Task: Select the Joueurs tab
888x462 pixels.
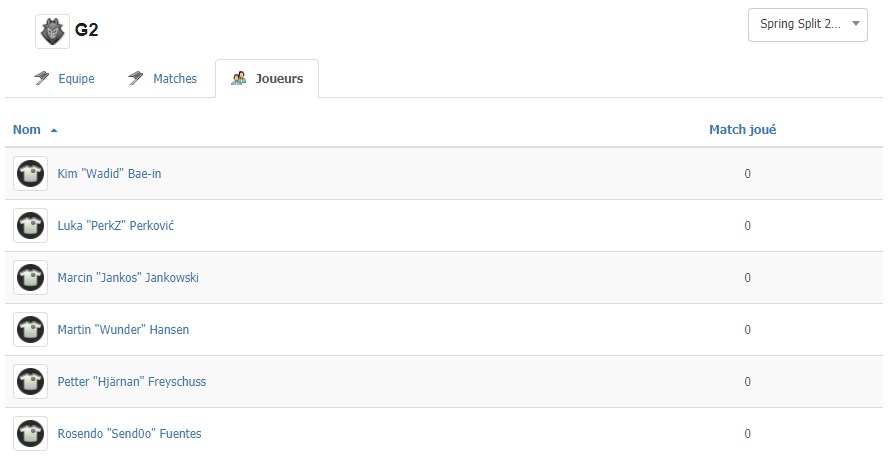Action: 267,79
